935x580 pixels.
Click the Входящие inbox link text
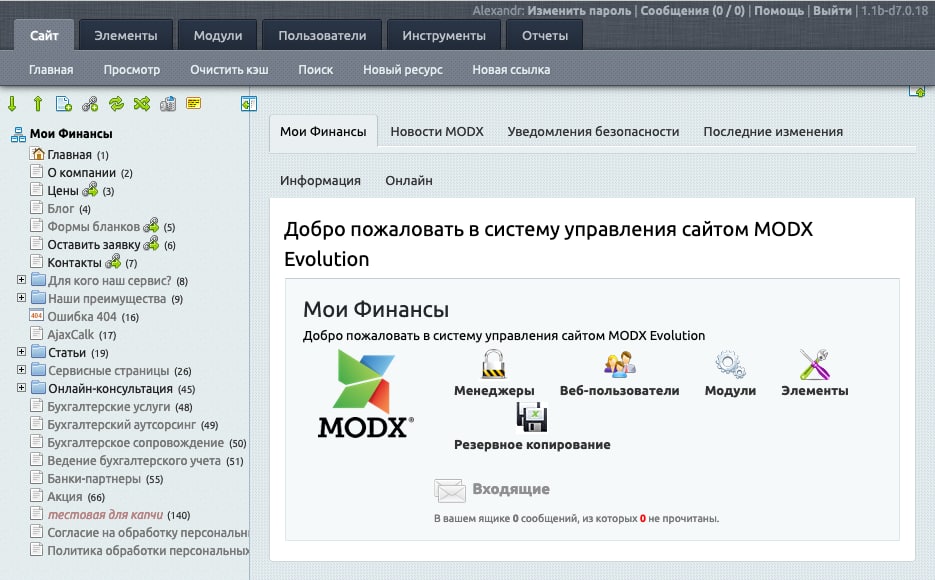511,489
